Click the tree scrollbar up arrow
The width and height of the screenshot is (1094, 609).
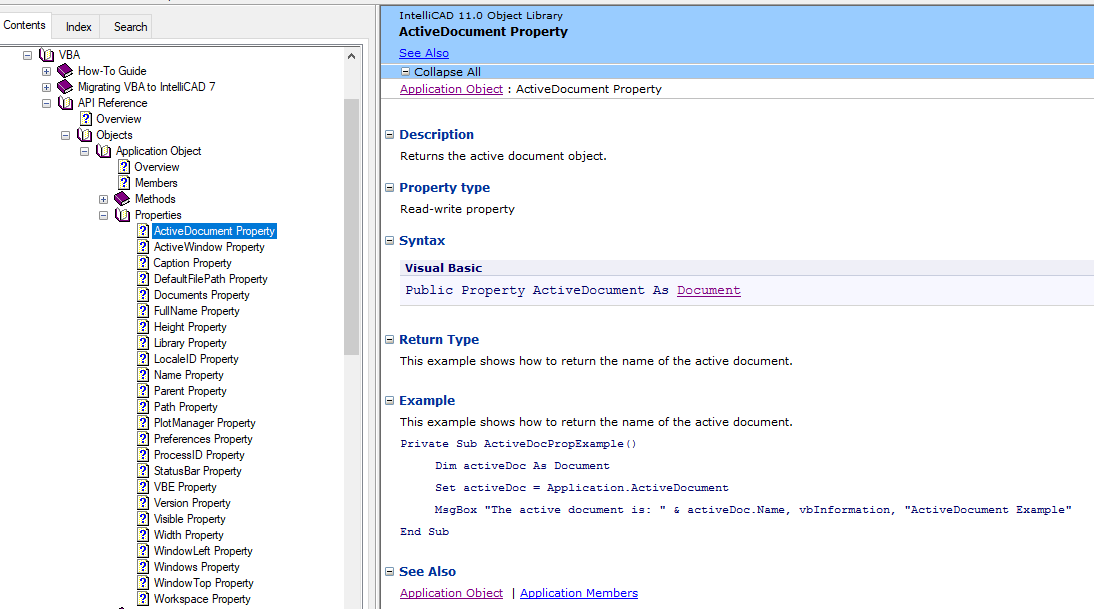(x=352, y=56)
